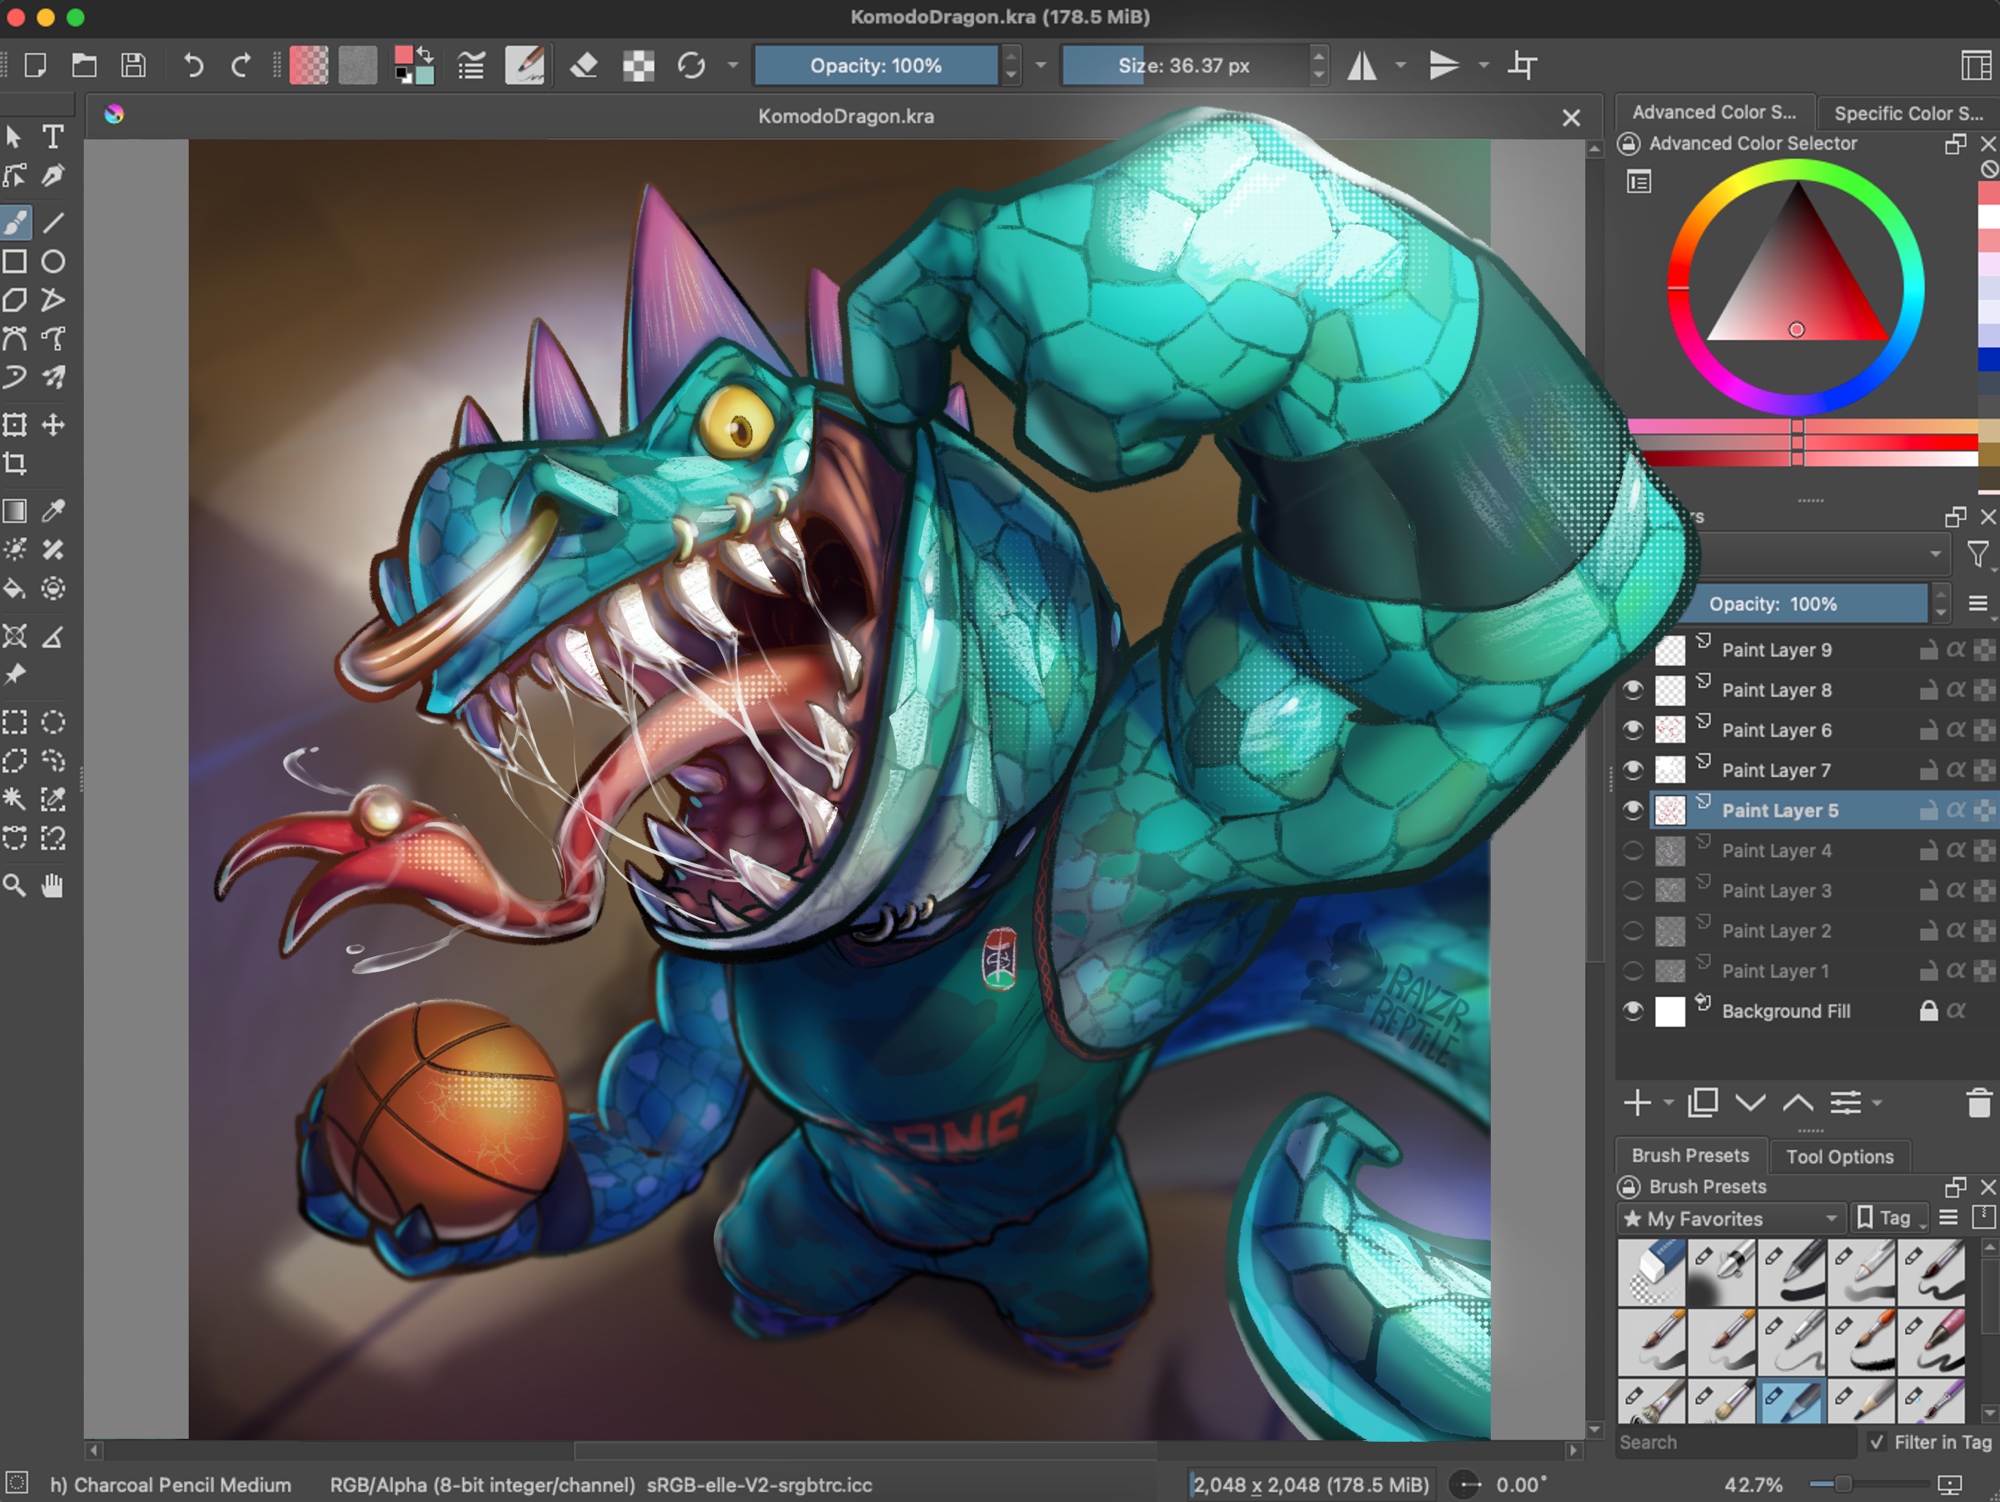Select the Zoom tool
The image size is (2000, 1502).
15,885
